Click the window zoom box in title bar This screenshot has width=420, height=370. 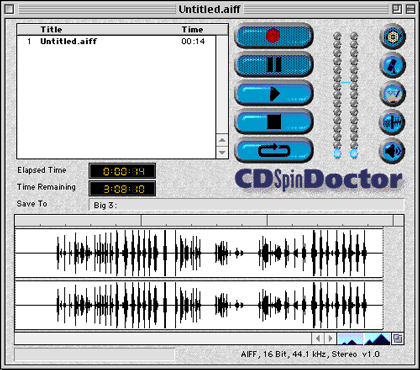(x=397, y=9)
